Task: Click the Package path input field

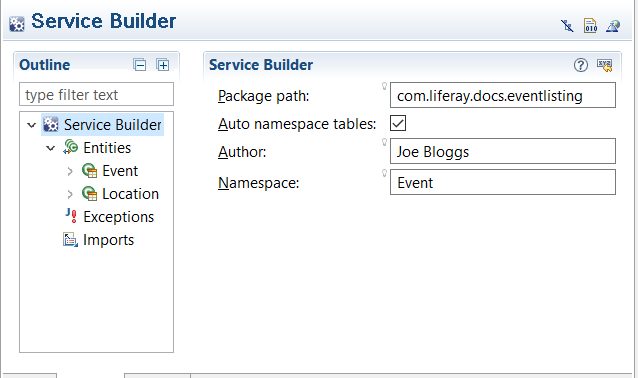Action: (503, 95)
